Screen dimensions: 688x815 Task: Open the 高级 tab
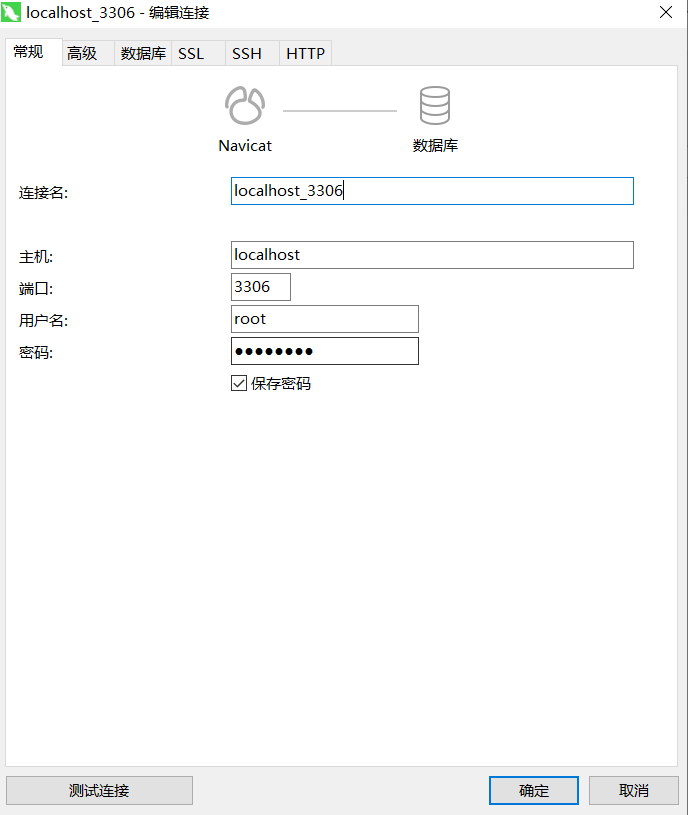pos(82,54)
